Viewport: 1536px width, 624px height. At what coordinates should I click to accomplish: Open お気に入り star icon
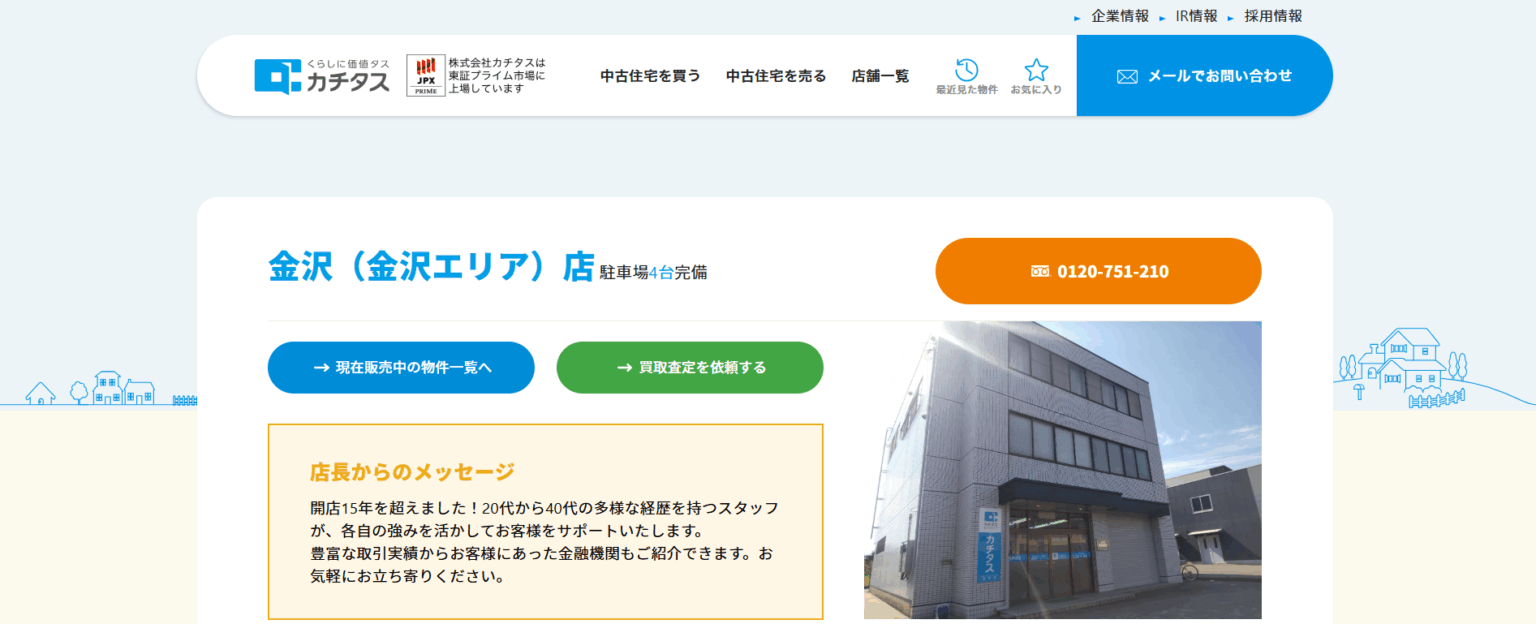(x=1036, y=70)
